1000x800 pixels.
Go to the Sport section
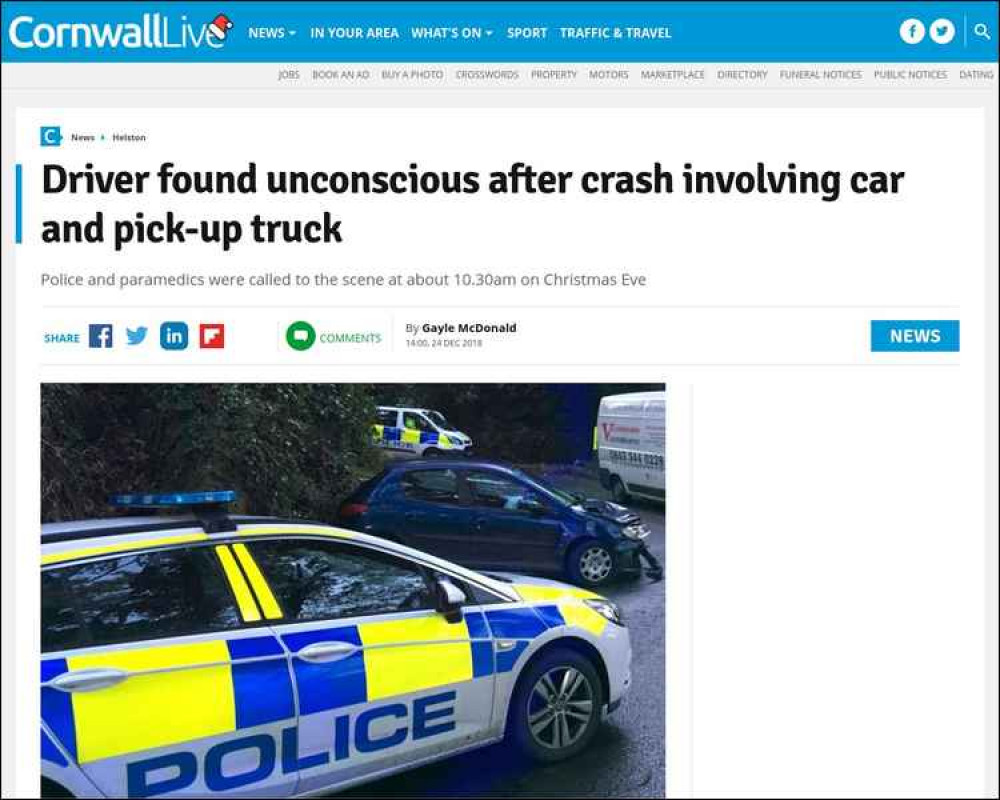(x=527, y=33)
